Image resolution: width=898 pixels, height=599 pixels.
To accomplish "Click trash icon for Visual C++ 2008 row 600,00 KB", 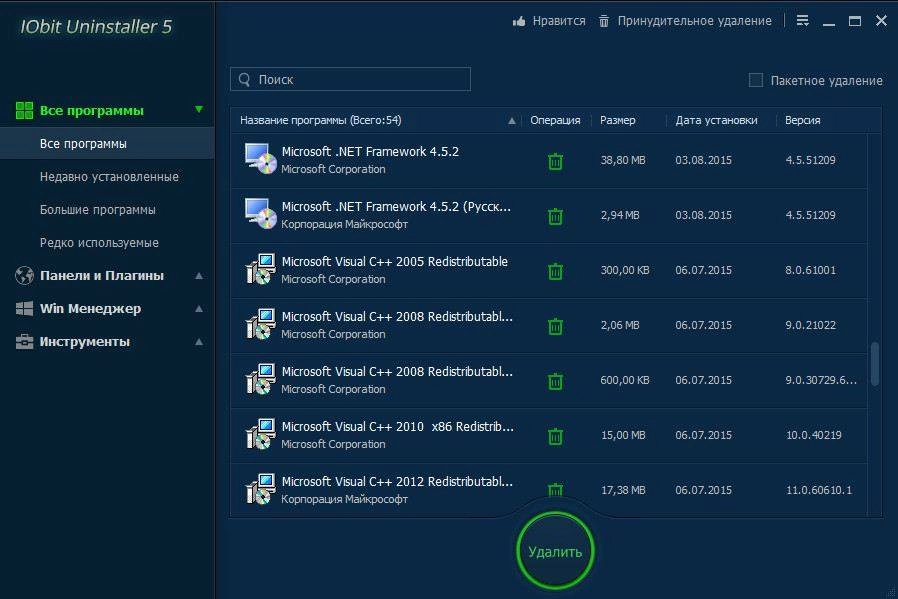I will click(555, 381).
